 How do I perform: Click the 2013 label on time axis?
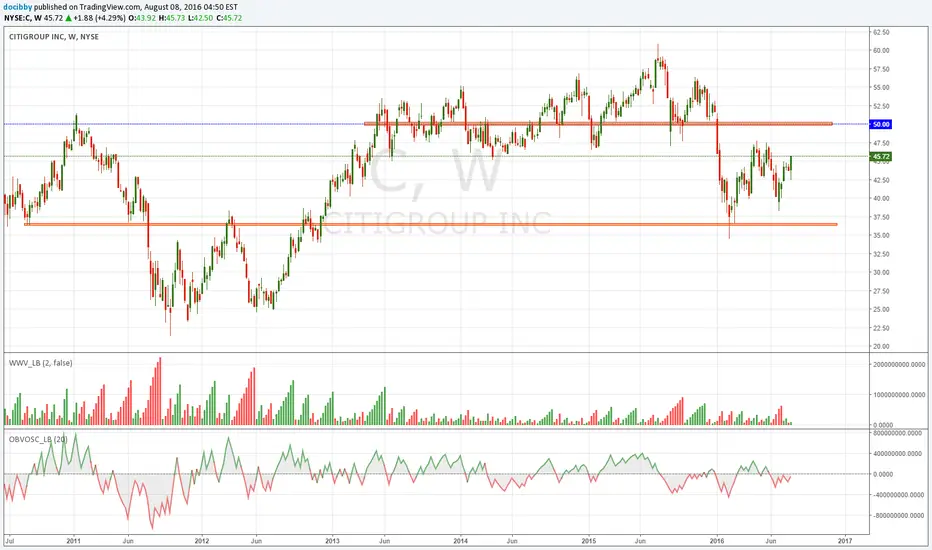click(332, 541)
